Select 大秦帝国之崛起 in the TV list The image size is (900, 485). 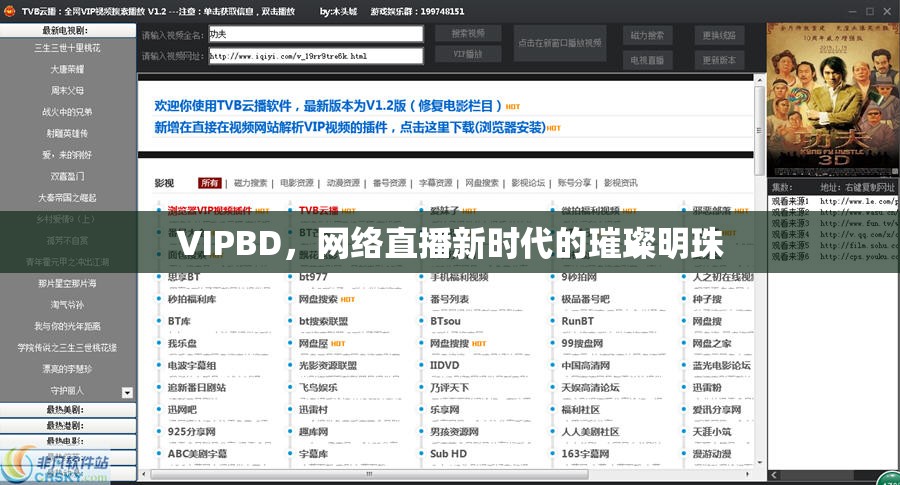point(67,197)
